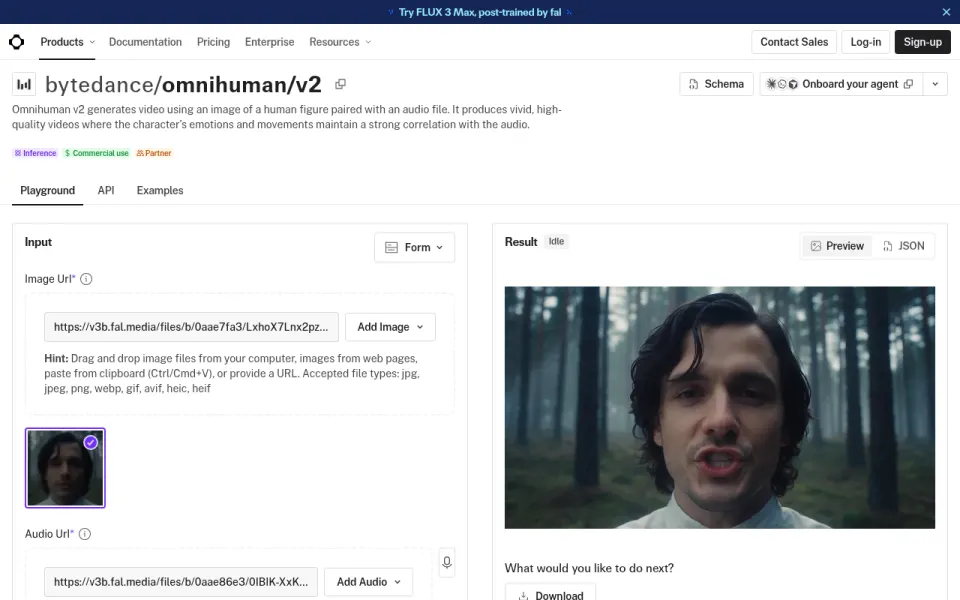
Task: Switch result view to Preview
Action: click(x=837, y=246)
